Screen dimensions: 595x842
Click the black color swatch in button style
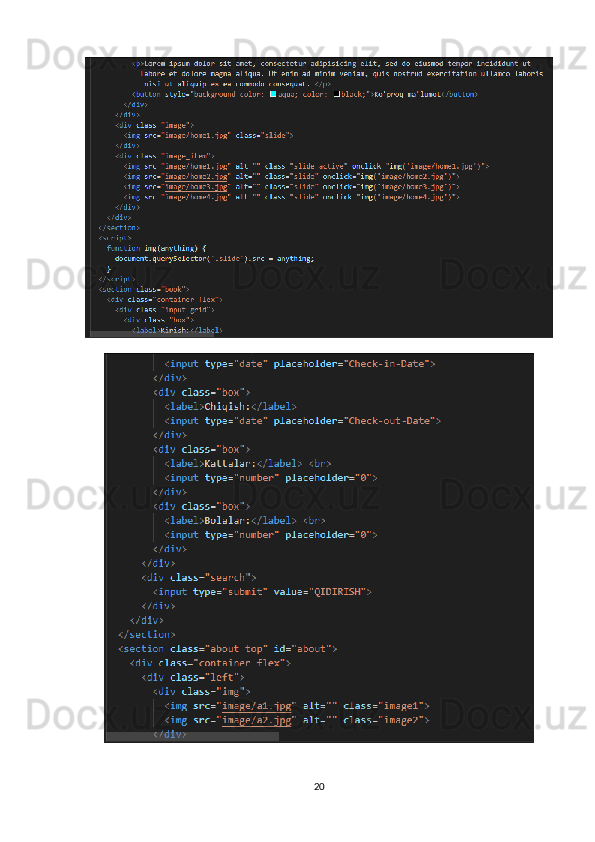tap(336, 94)
